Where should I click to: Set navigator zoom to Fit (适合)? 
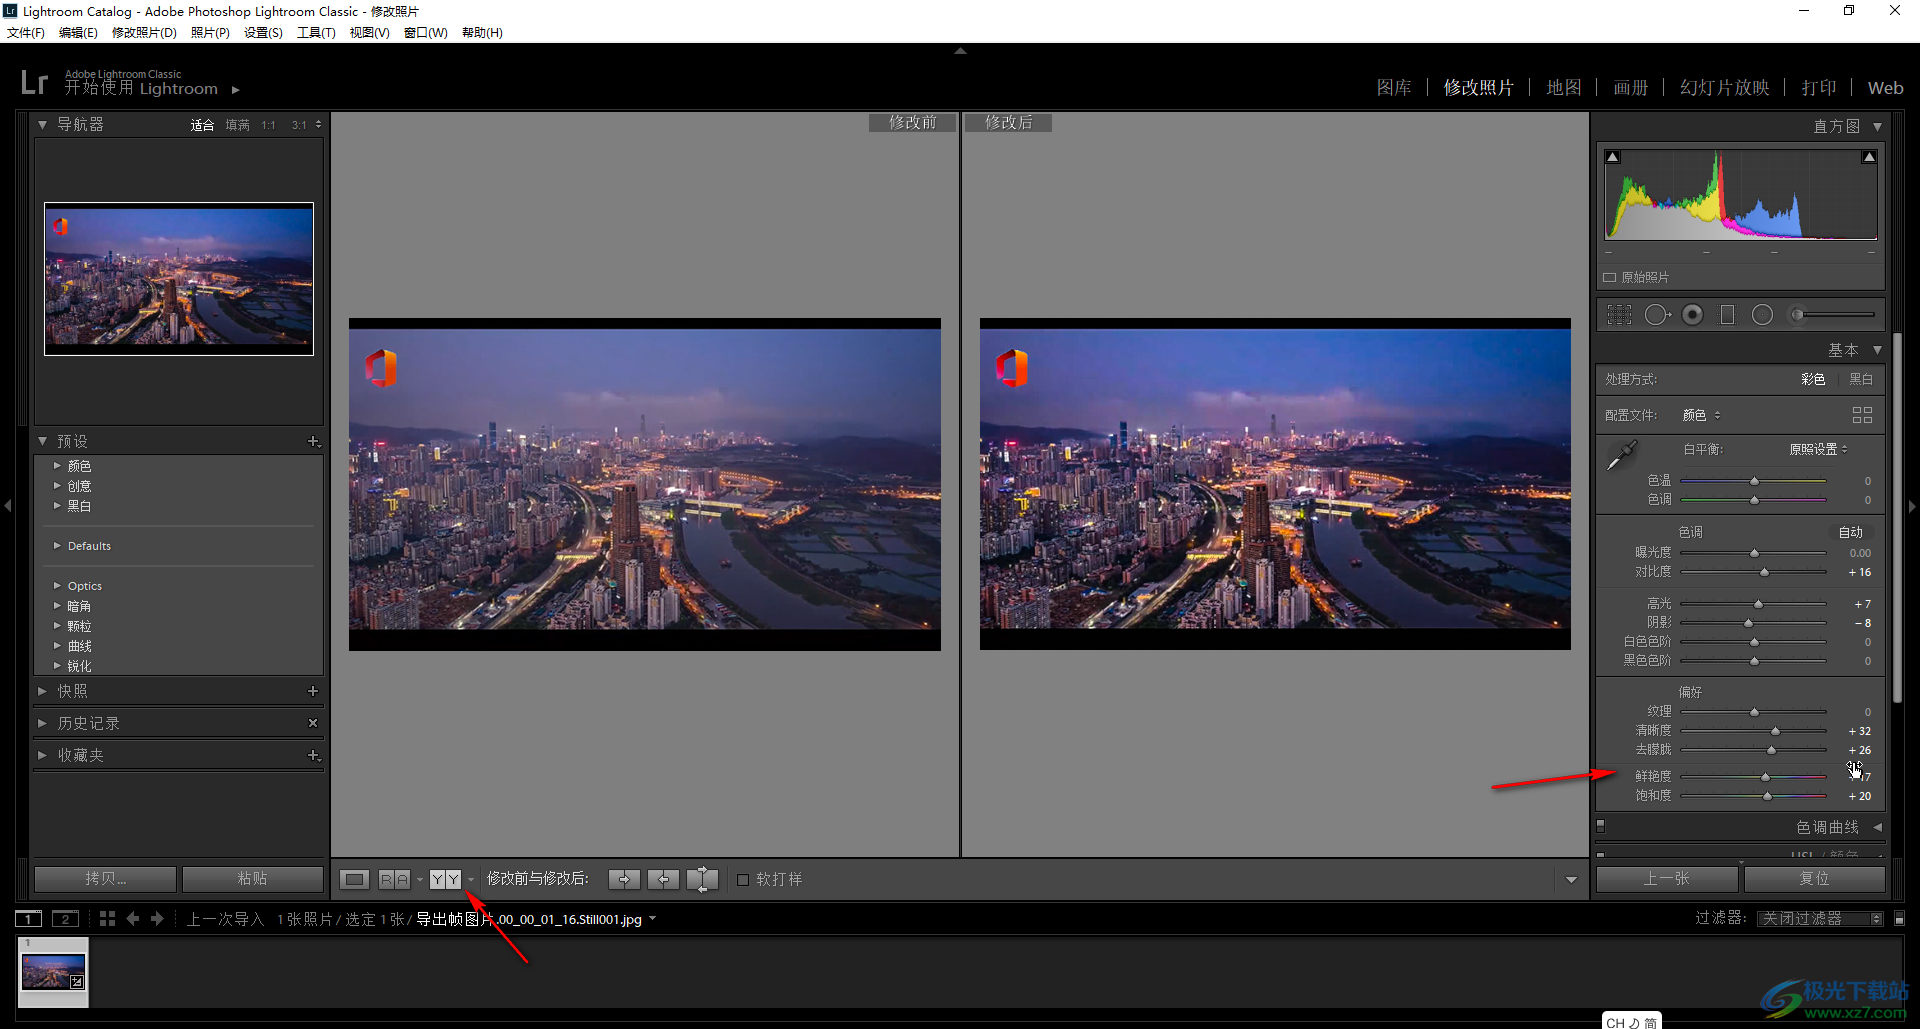point(202,125)
